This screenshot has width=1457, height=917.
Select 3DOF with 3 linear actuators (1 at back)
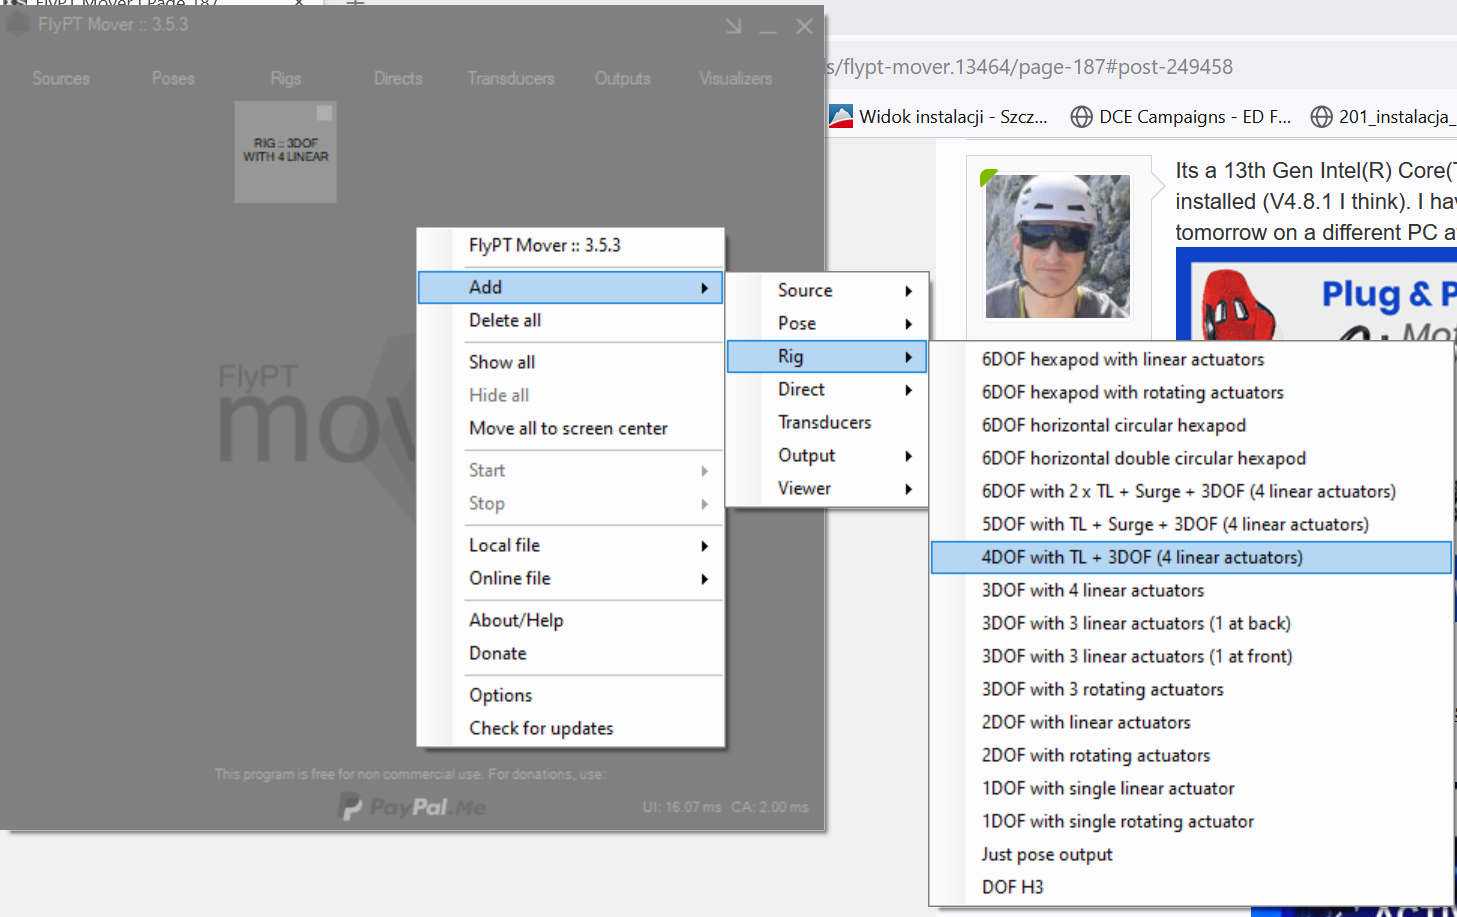point(1191,623)
